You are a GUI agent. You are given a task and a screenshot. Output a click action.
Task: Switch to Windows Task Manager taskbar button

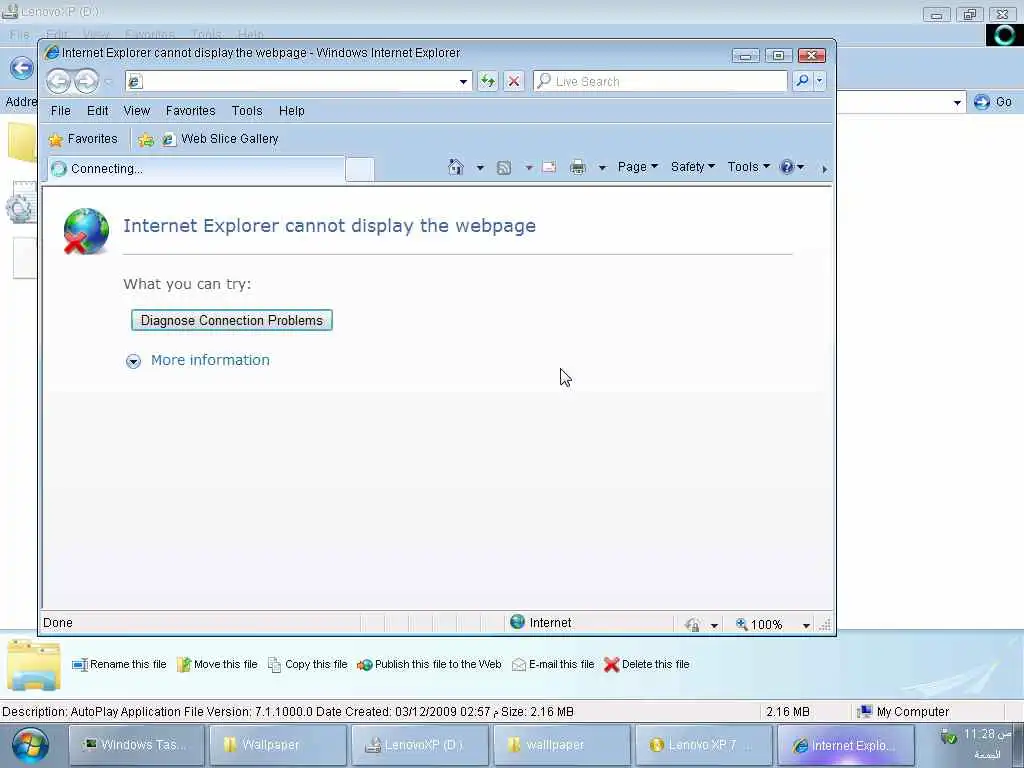coord(136,745)
